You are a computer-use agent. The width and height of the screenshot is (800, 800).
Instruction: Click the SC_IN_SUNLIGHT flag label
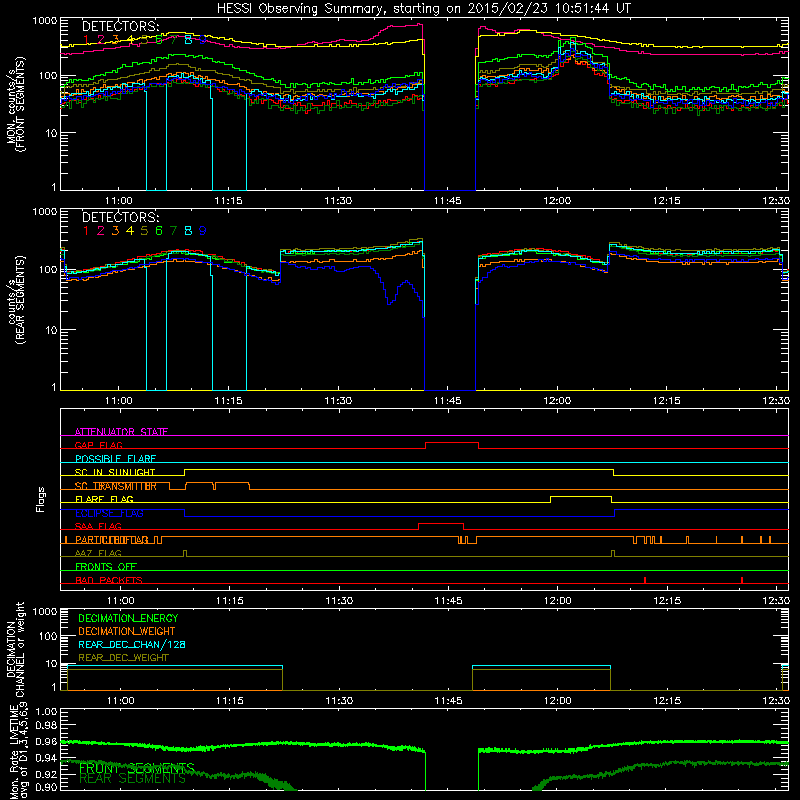(115, 472)
